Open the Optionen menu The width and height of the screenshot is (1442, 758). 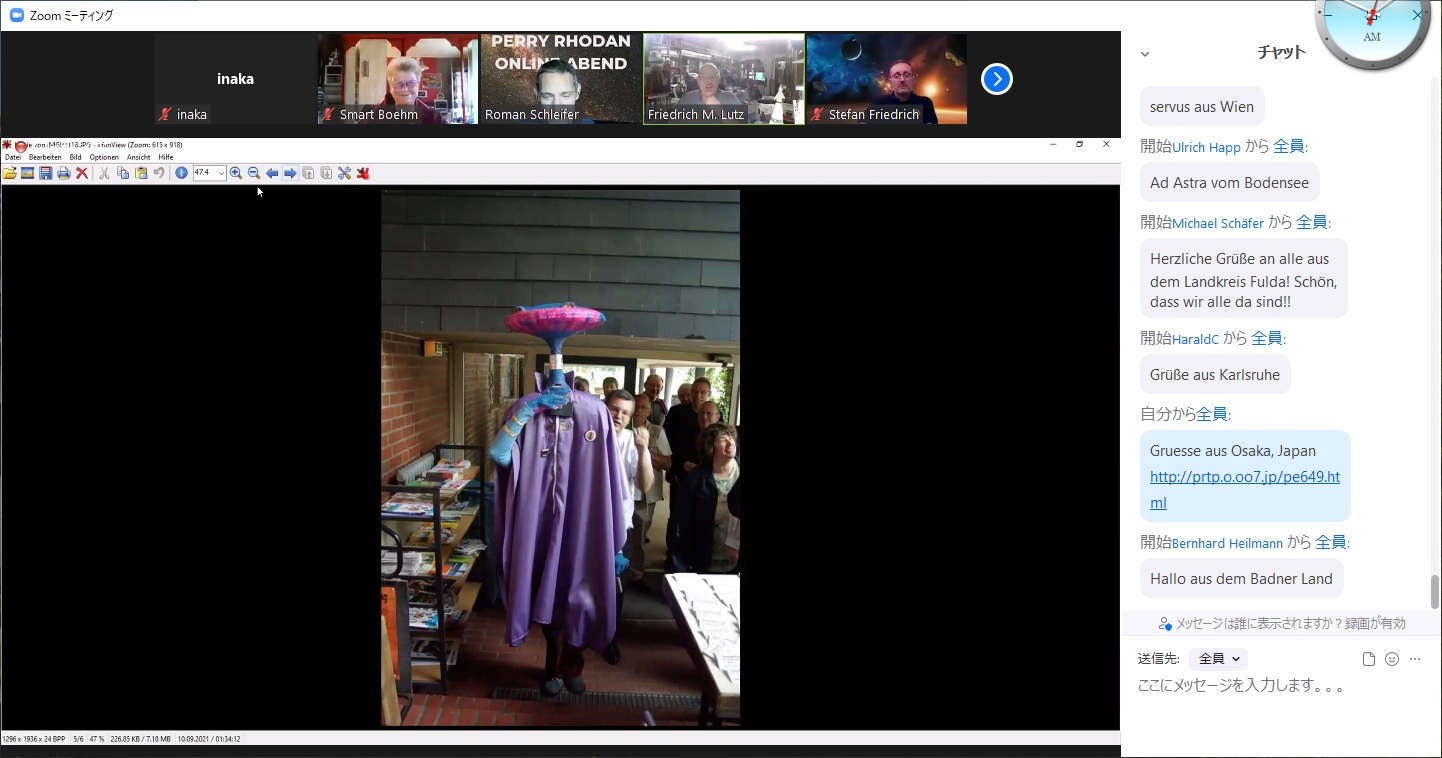(104, 157)
